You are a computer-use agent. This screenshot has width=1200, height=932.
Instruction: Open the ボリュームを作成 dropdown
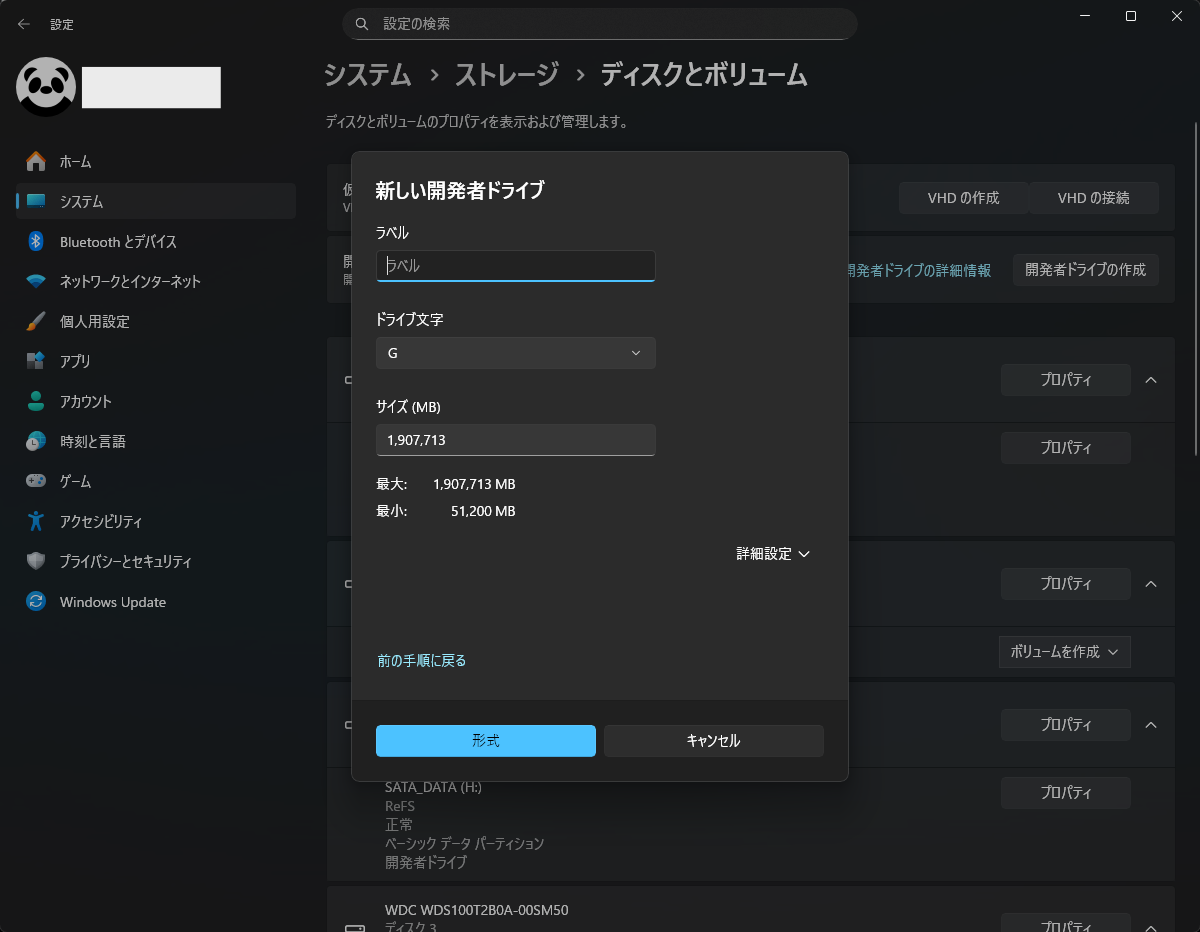tap(1064, 652)
